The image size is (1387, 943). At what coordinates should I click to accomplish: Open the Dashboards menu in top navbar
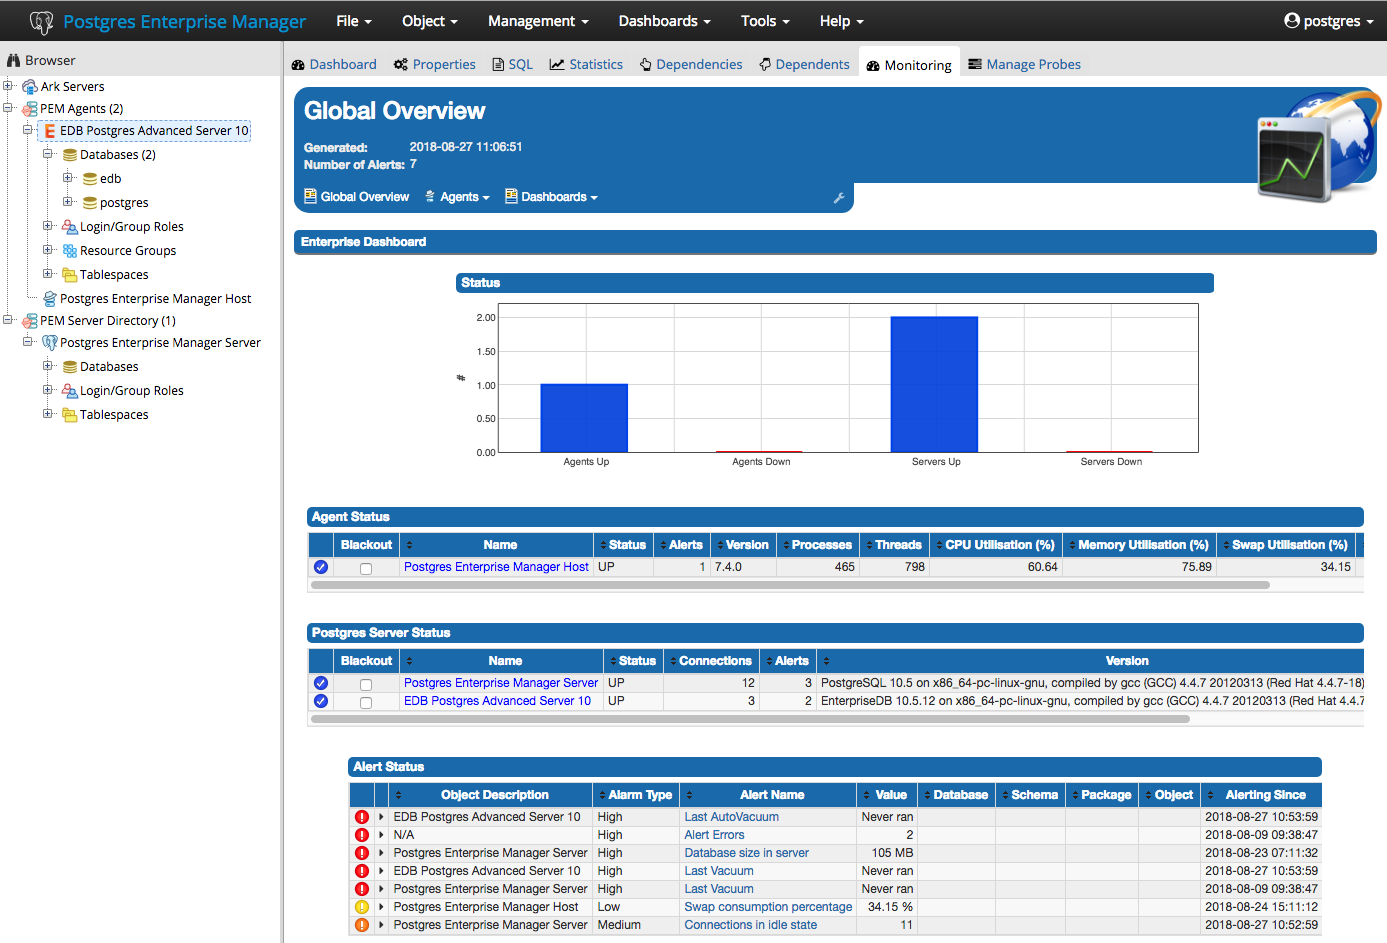click(x=665, y=21)
